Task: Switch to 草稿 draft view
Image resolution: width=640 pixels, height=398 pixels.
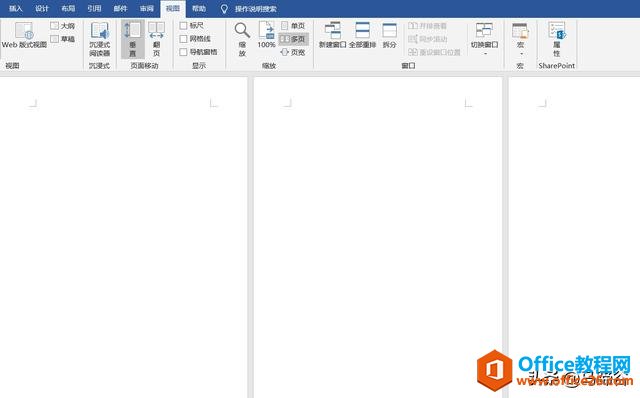Action: (62, 39)
